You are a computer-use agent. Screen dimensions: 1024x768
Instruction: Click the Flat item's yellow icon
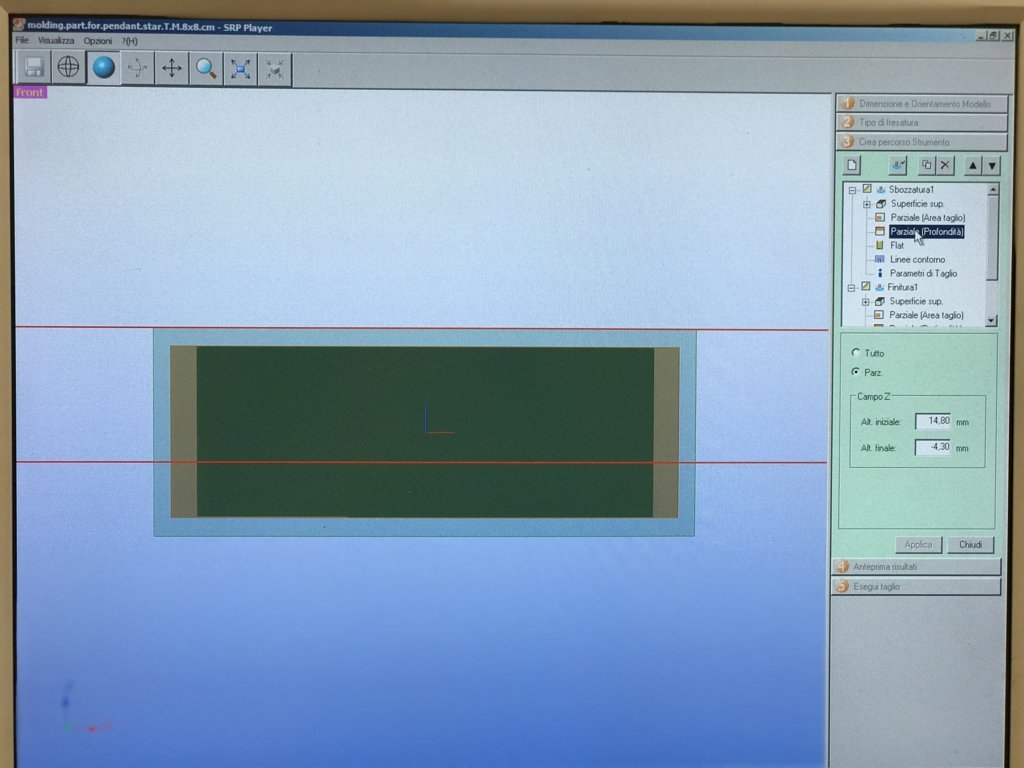(x=880, y=246)
